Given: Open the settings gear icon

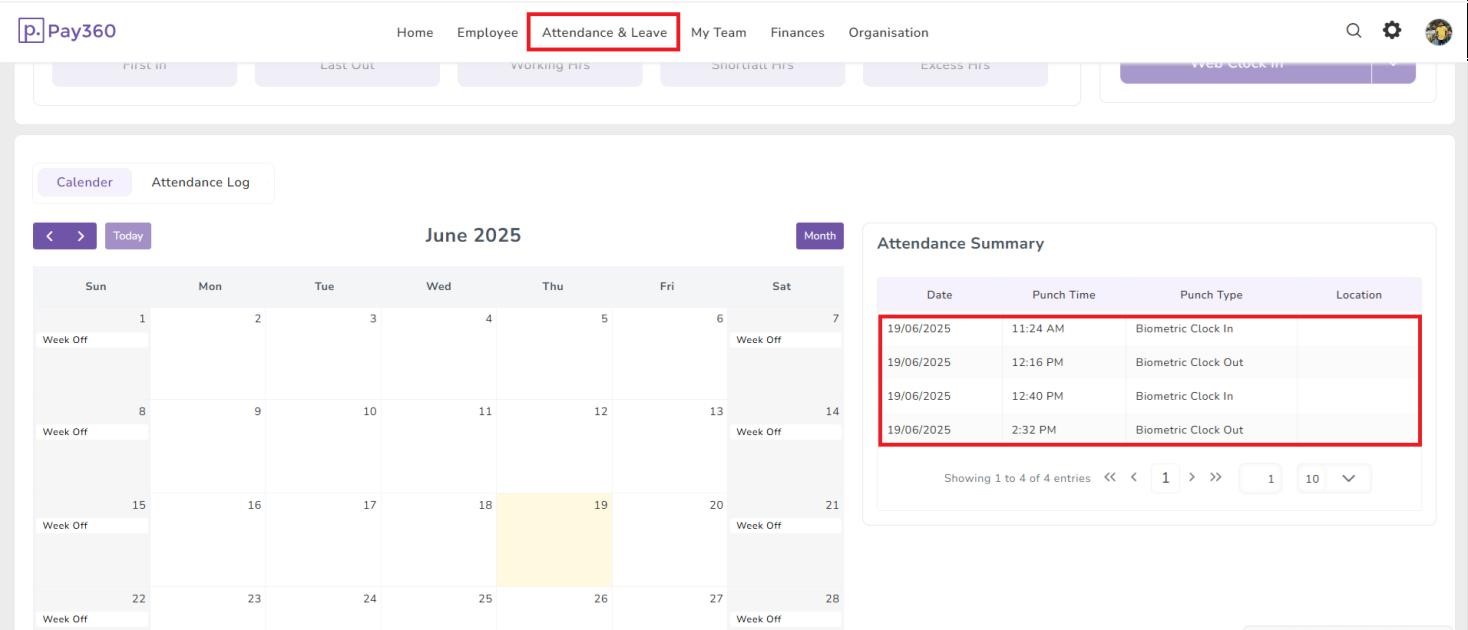Looking at the screenshot, I should pyautogui.click(x=1391, y=31).
